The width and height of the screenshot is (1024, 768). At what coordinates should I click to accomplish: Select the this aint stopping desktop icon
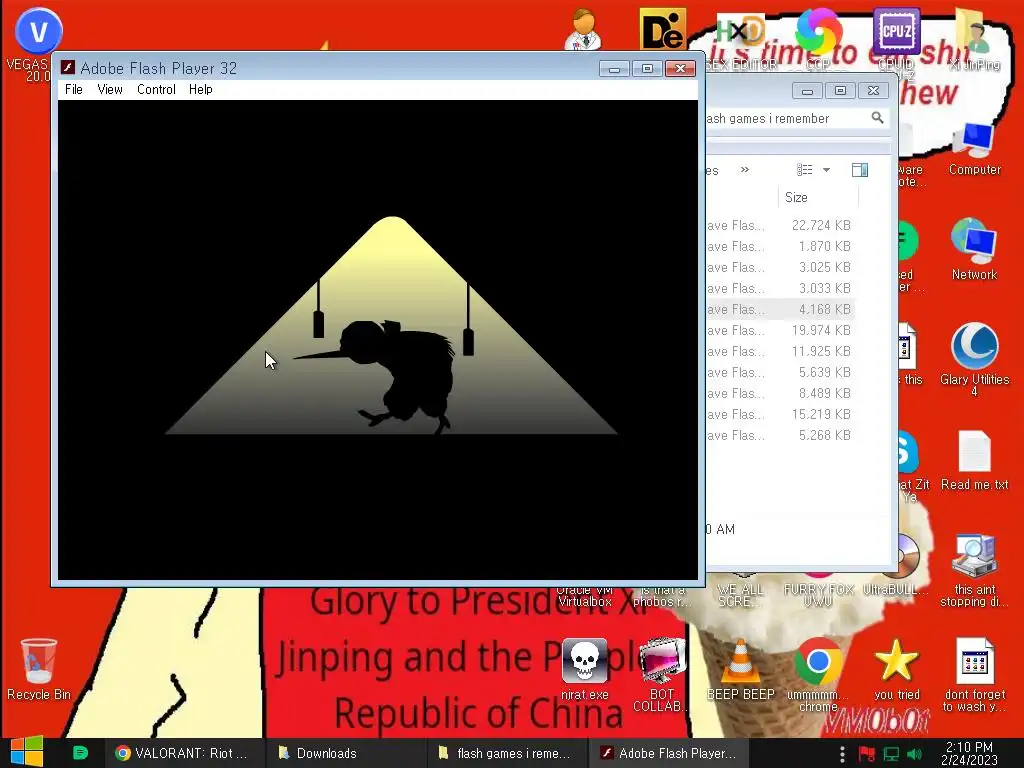click(974, 569)
